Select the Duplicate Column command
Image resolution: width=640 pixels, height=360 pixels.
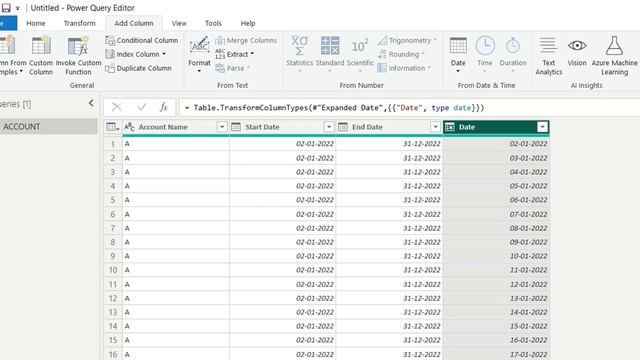coord(138,68)
